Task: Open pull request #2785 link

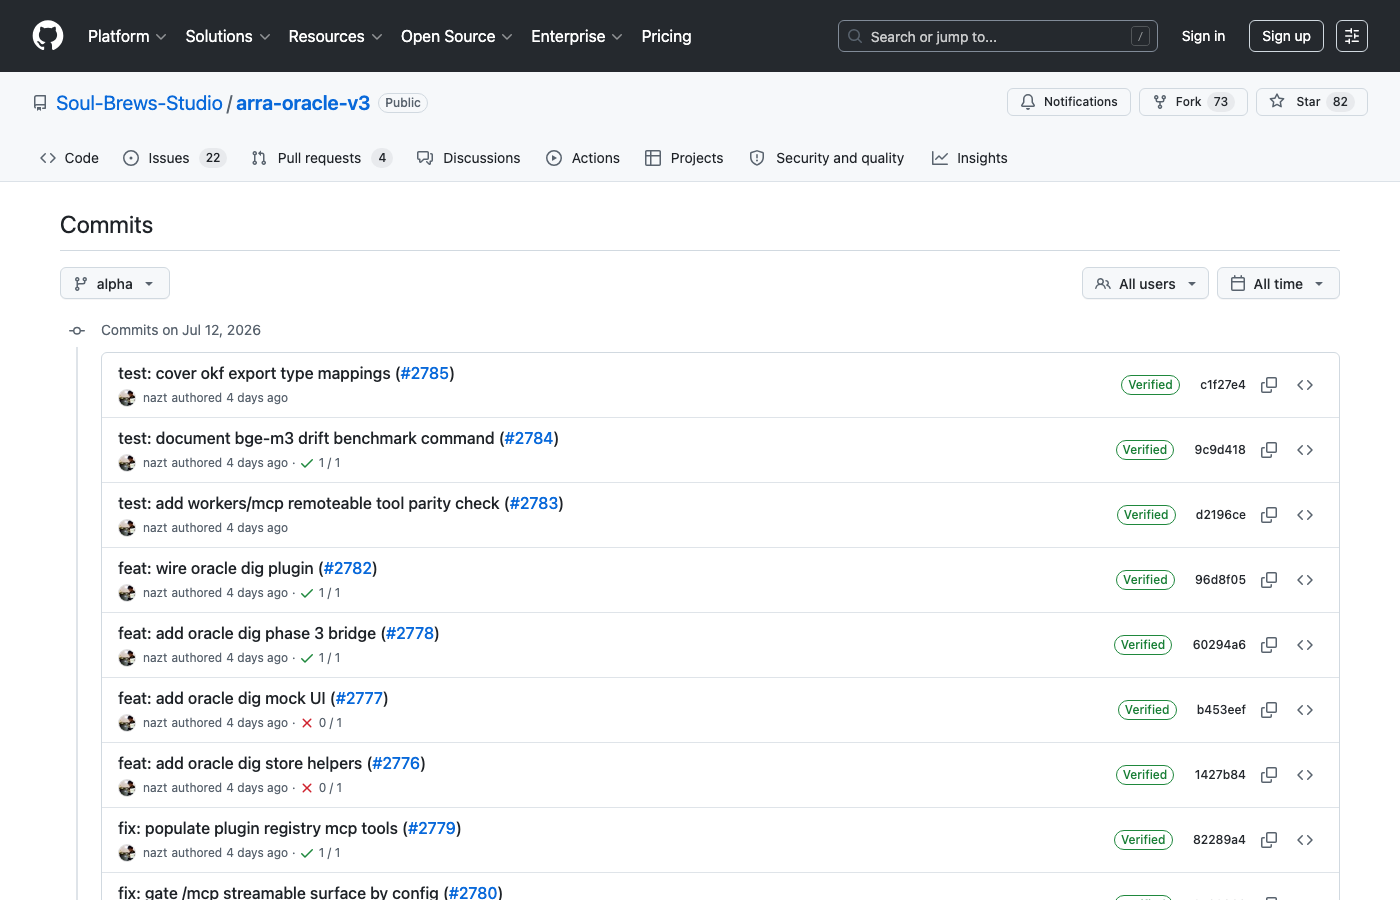Action: click(x=425, y=373)
